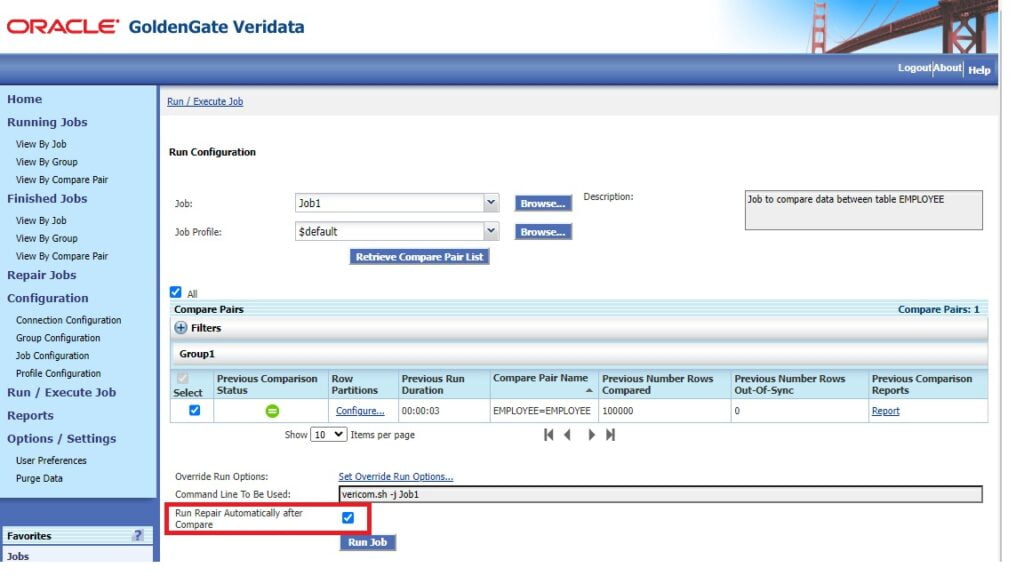
Task: Enable the All compare pairs checkbox
Action: tap(175, 291)
